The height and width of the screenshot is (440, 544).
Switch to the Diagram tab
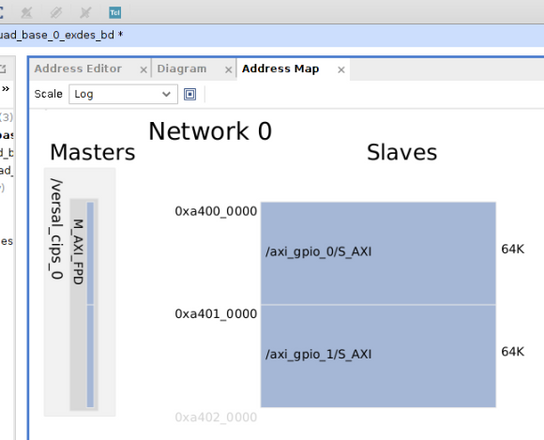pos(182,69)
